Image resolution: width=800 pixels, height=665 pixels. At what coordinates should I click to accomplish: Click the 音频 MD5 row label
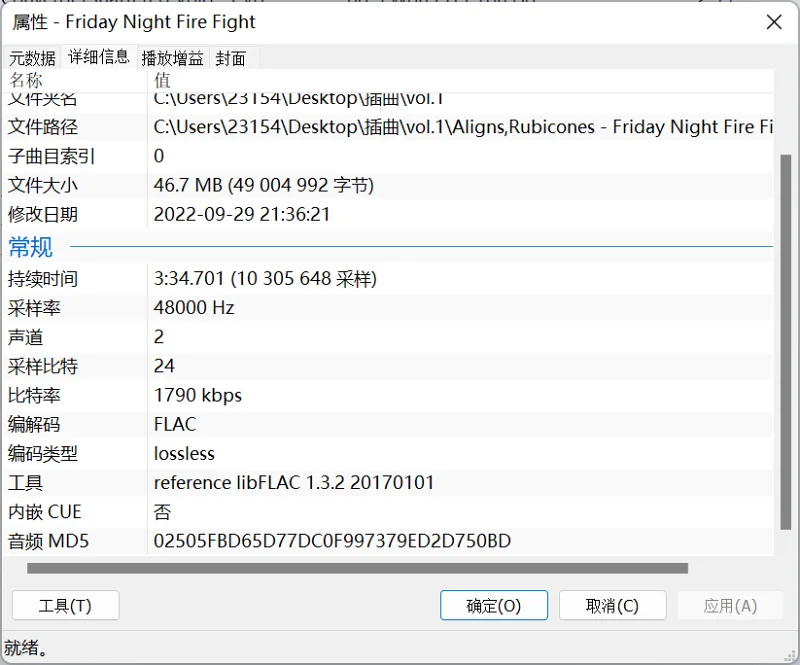pyautogui.click(x=48, y=541)
